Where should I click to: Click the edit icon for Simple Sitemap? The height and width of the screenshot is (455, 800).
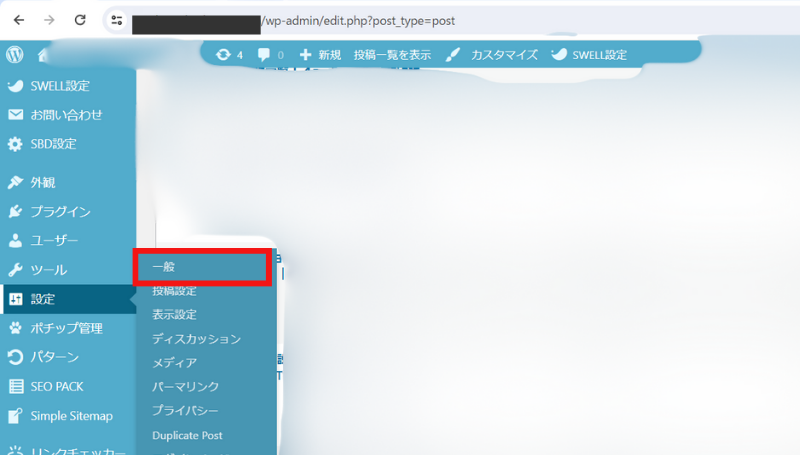tap(15, 416)
